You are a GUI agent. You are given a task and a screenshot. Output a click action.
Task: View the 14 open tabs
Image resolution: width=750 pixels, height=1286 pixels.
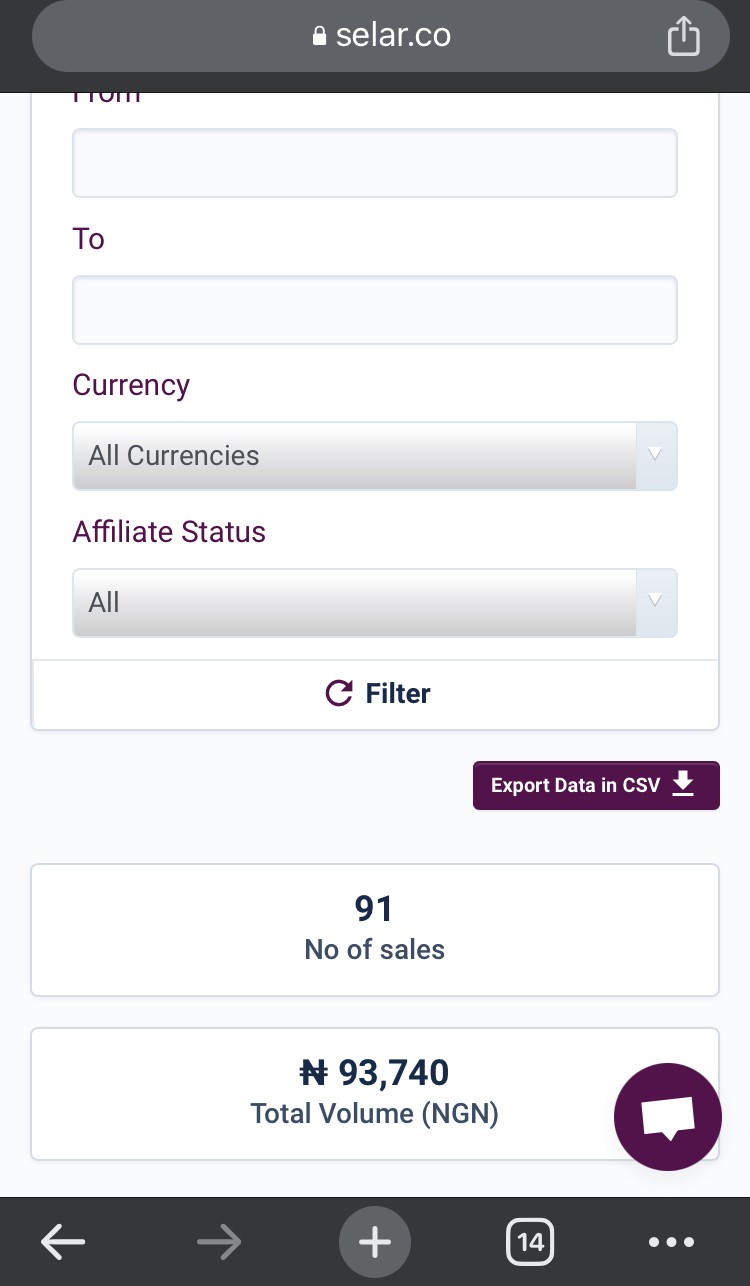[x=530, y=1243]
